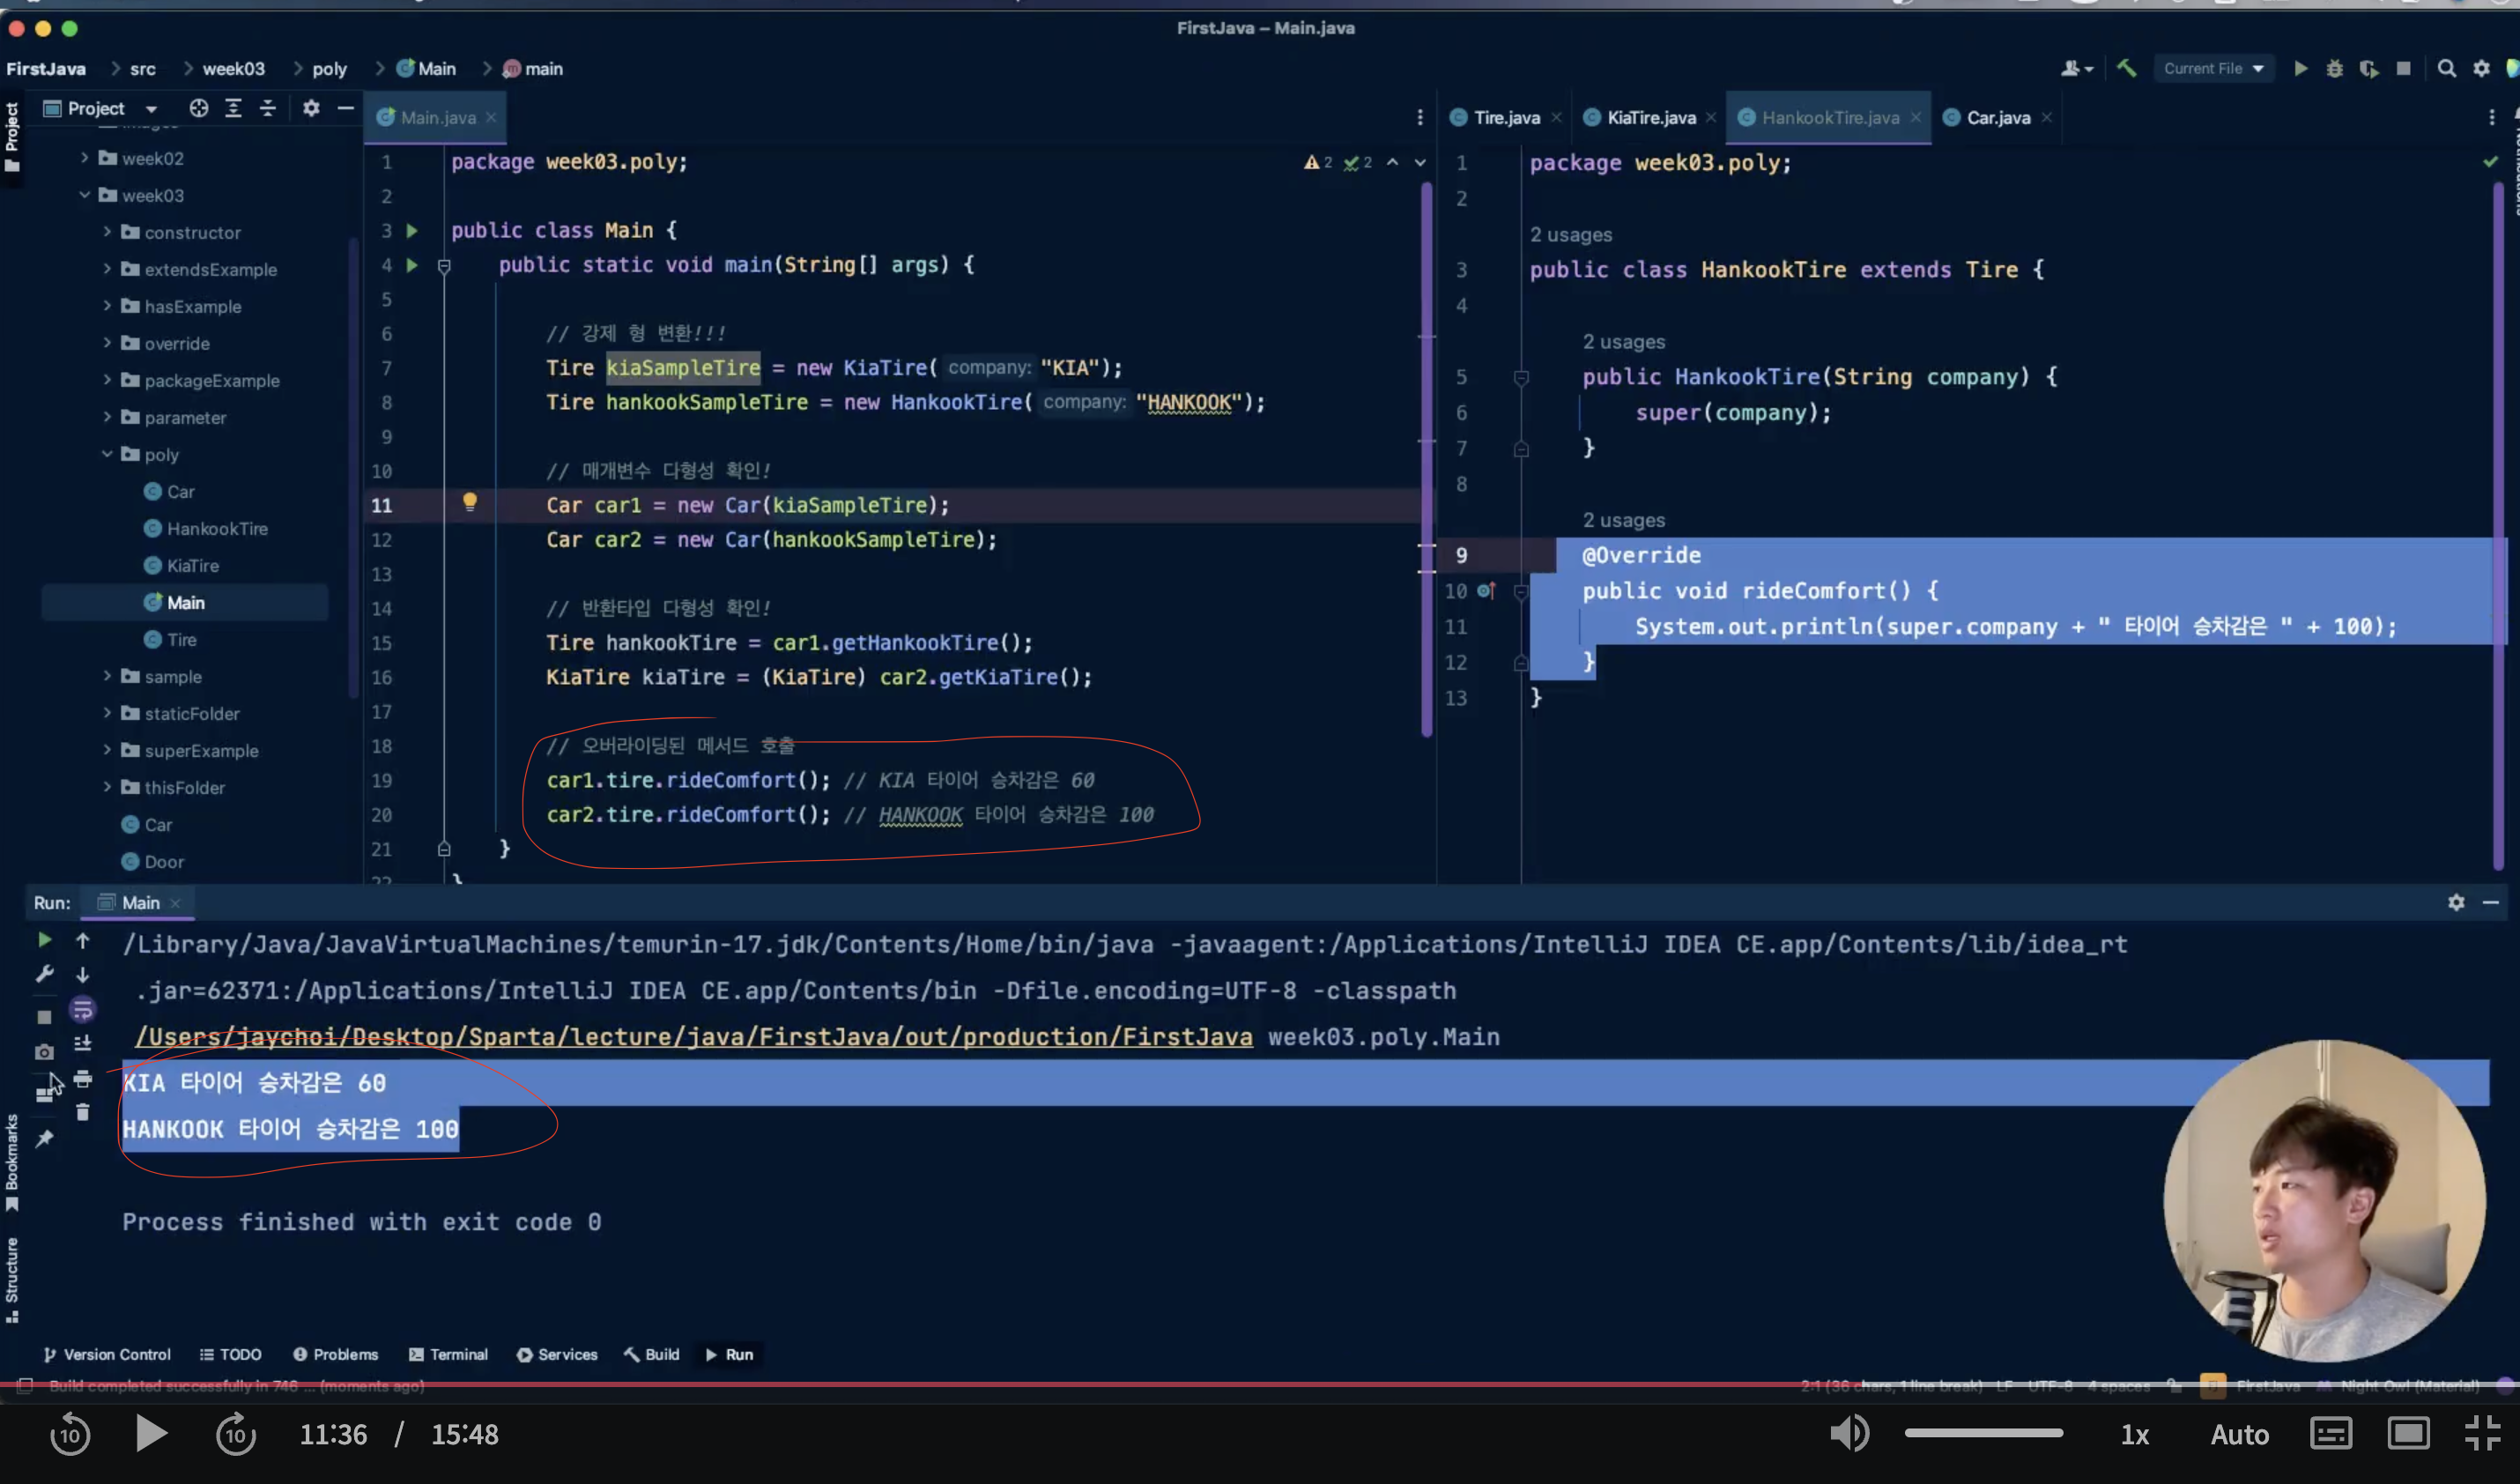Toggle scroll to end in the Run console
The height and width of the screenshot is (1484, 2520).
(x=83, y=1044)
